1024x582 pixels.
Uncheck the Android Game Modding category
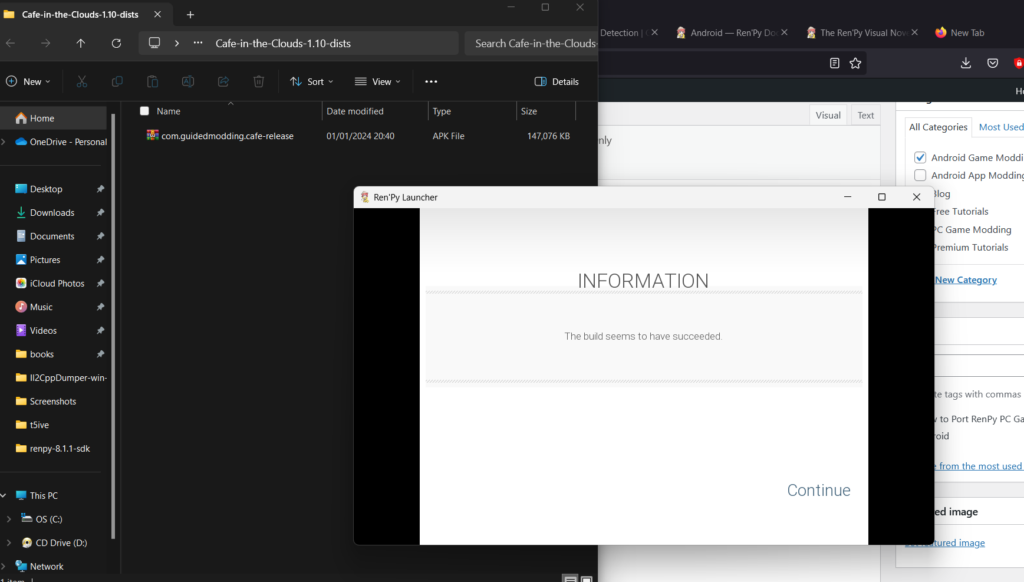click(x=920, y=157)
